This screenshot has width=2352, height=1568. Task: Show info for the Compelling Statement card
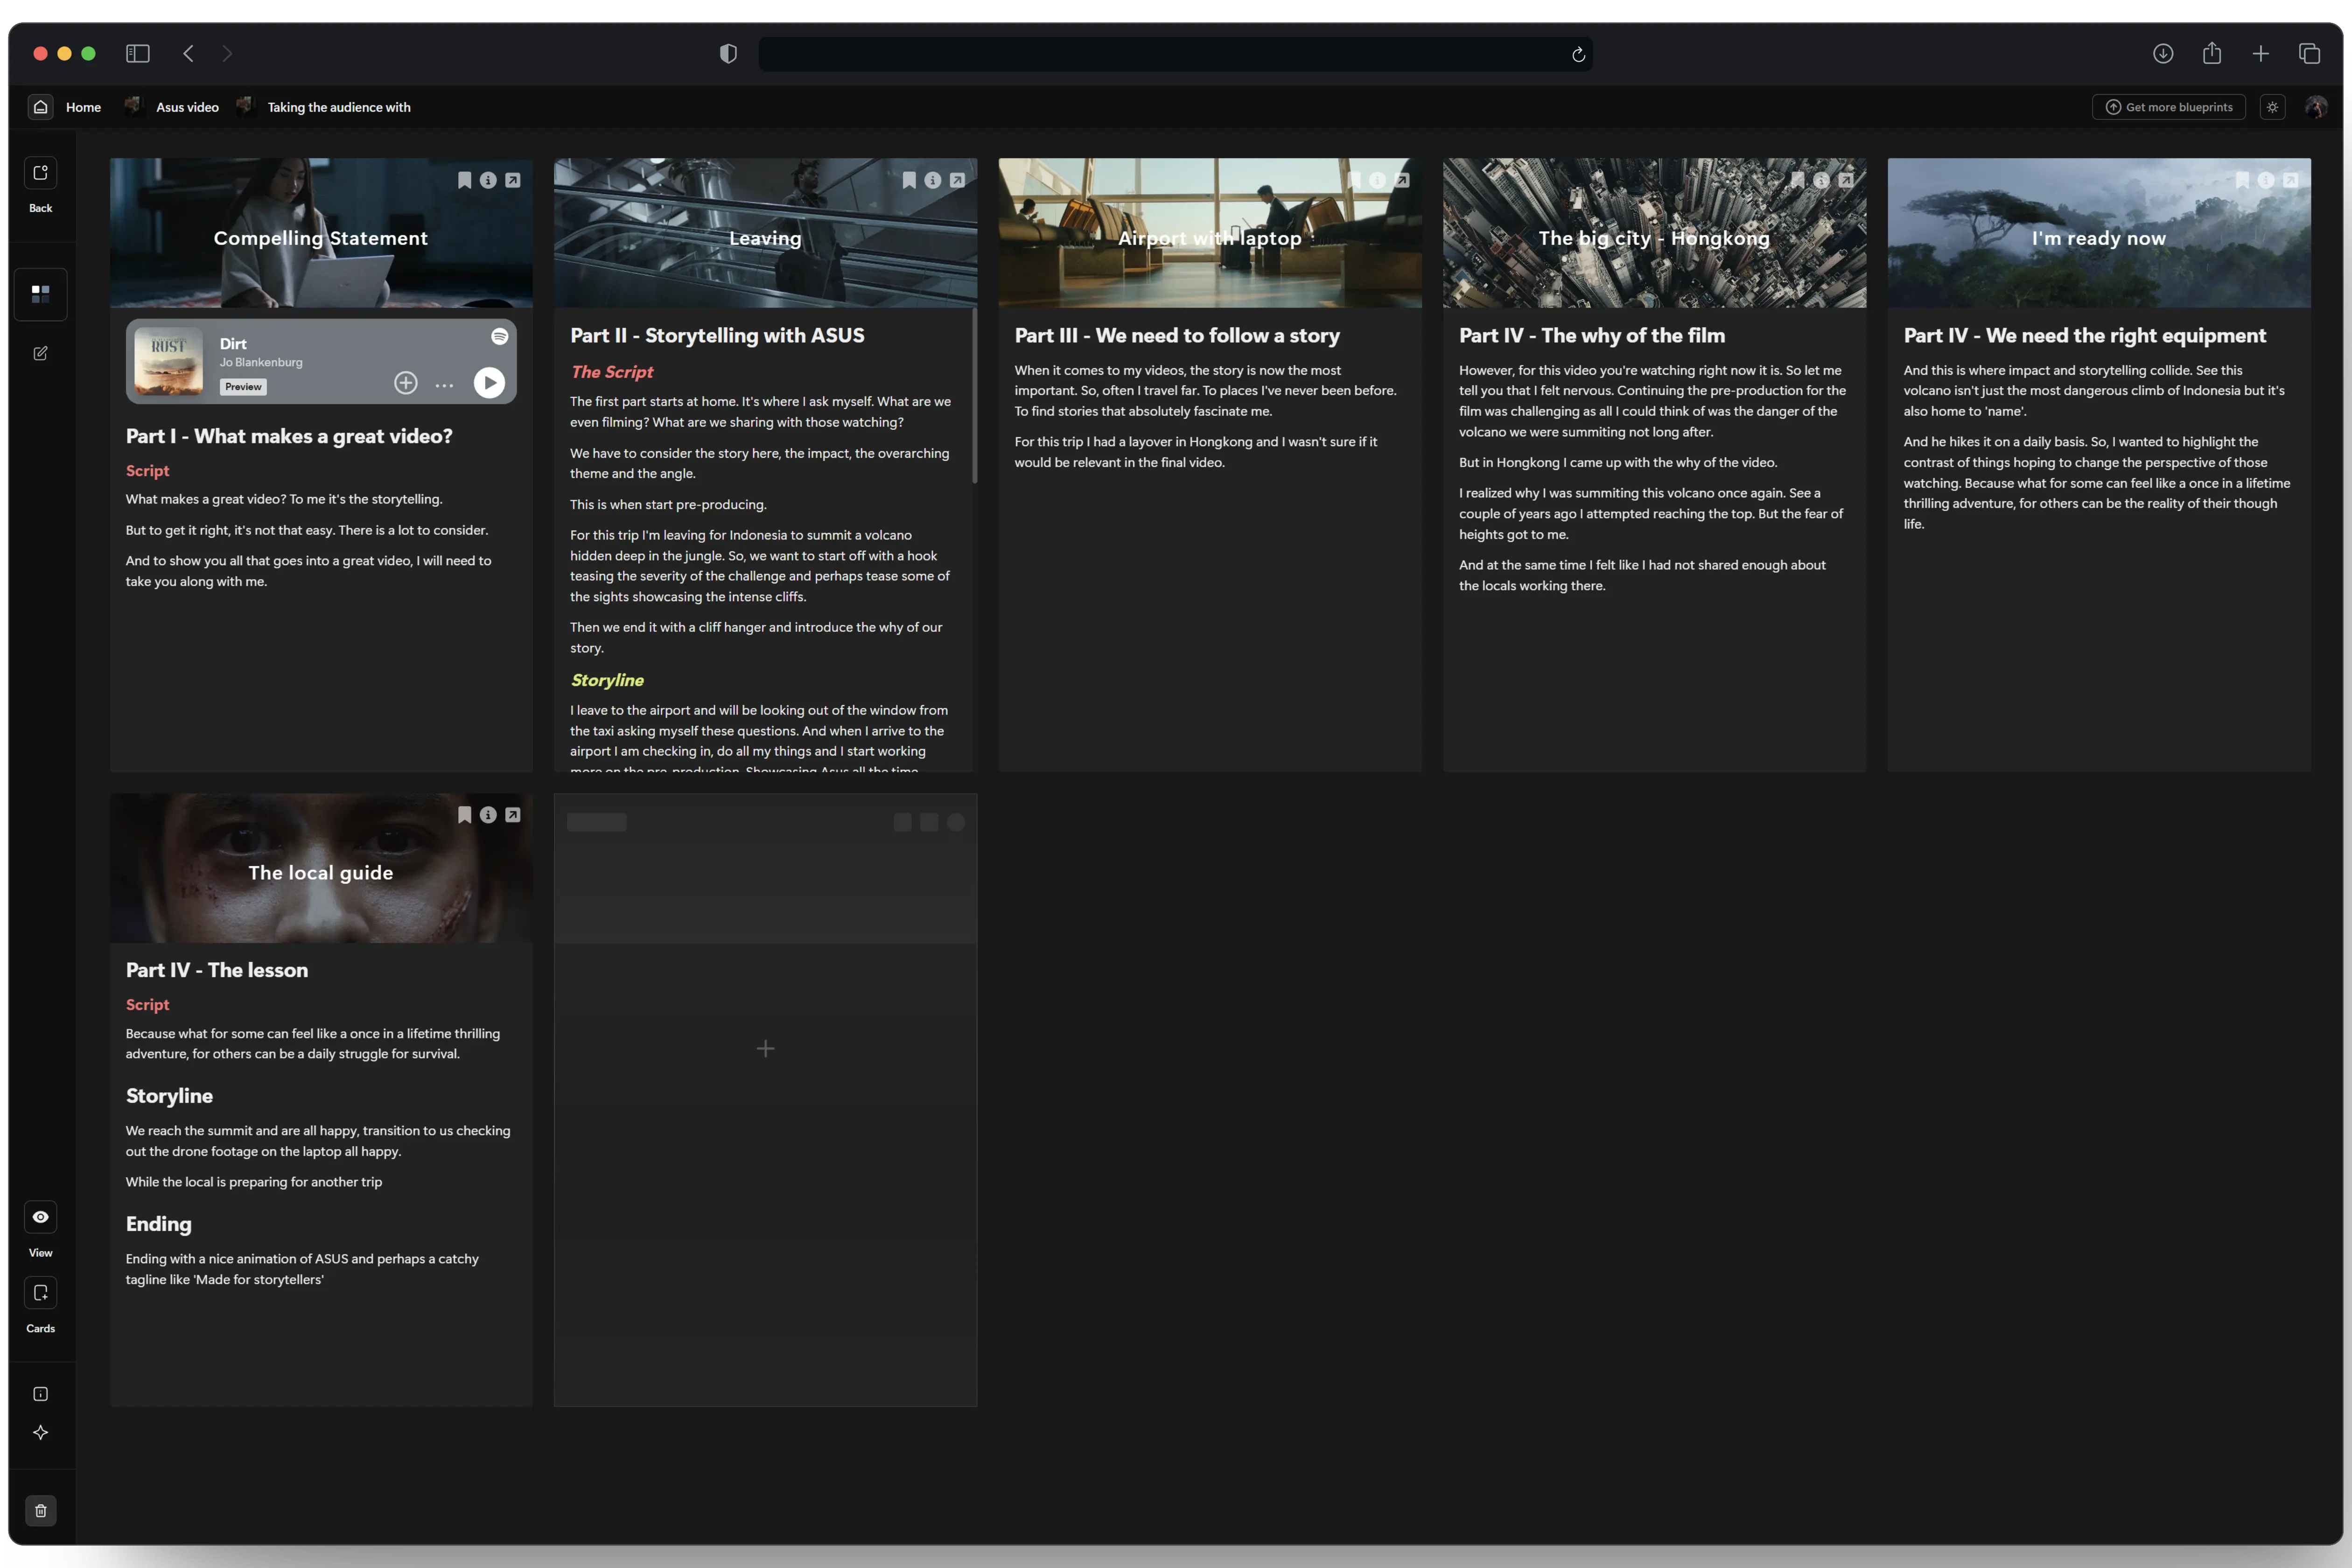488,180
